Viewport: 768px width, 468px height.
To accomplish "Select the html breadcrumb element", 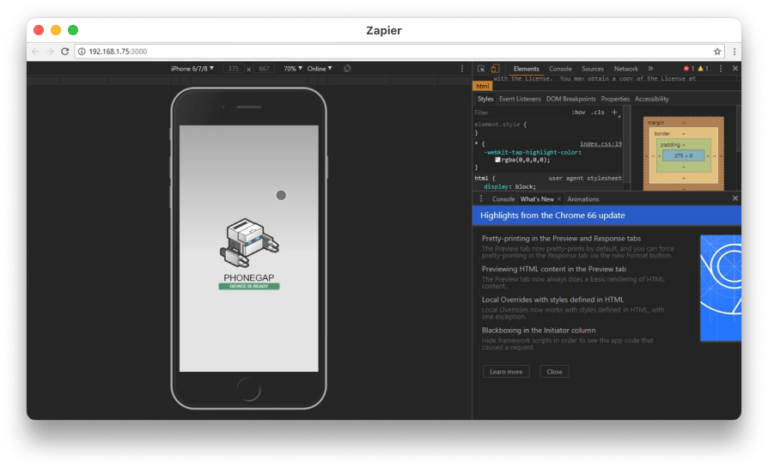I will click(x=482, y=86).
